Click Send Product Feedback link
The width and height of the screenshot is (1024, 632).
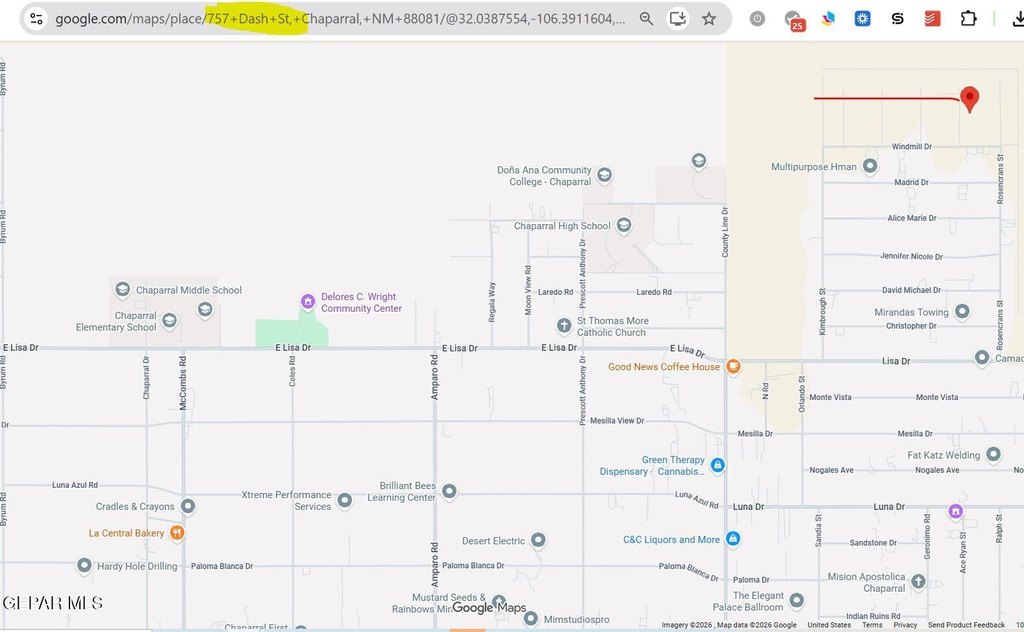[x=967, y=625]
